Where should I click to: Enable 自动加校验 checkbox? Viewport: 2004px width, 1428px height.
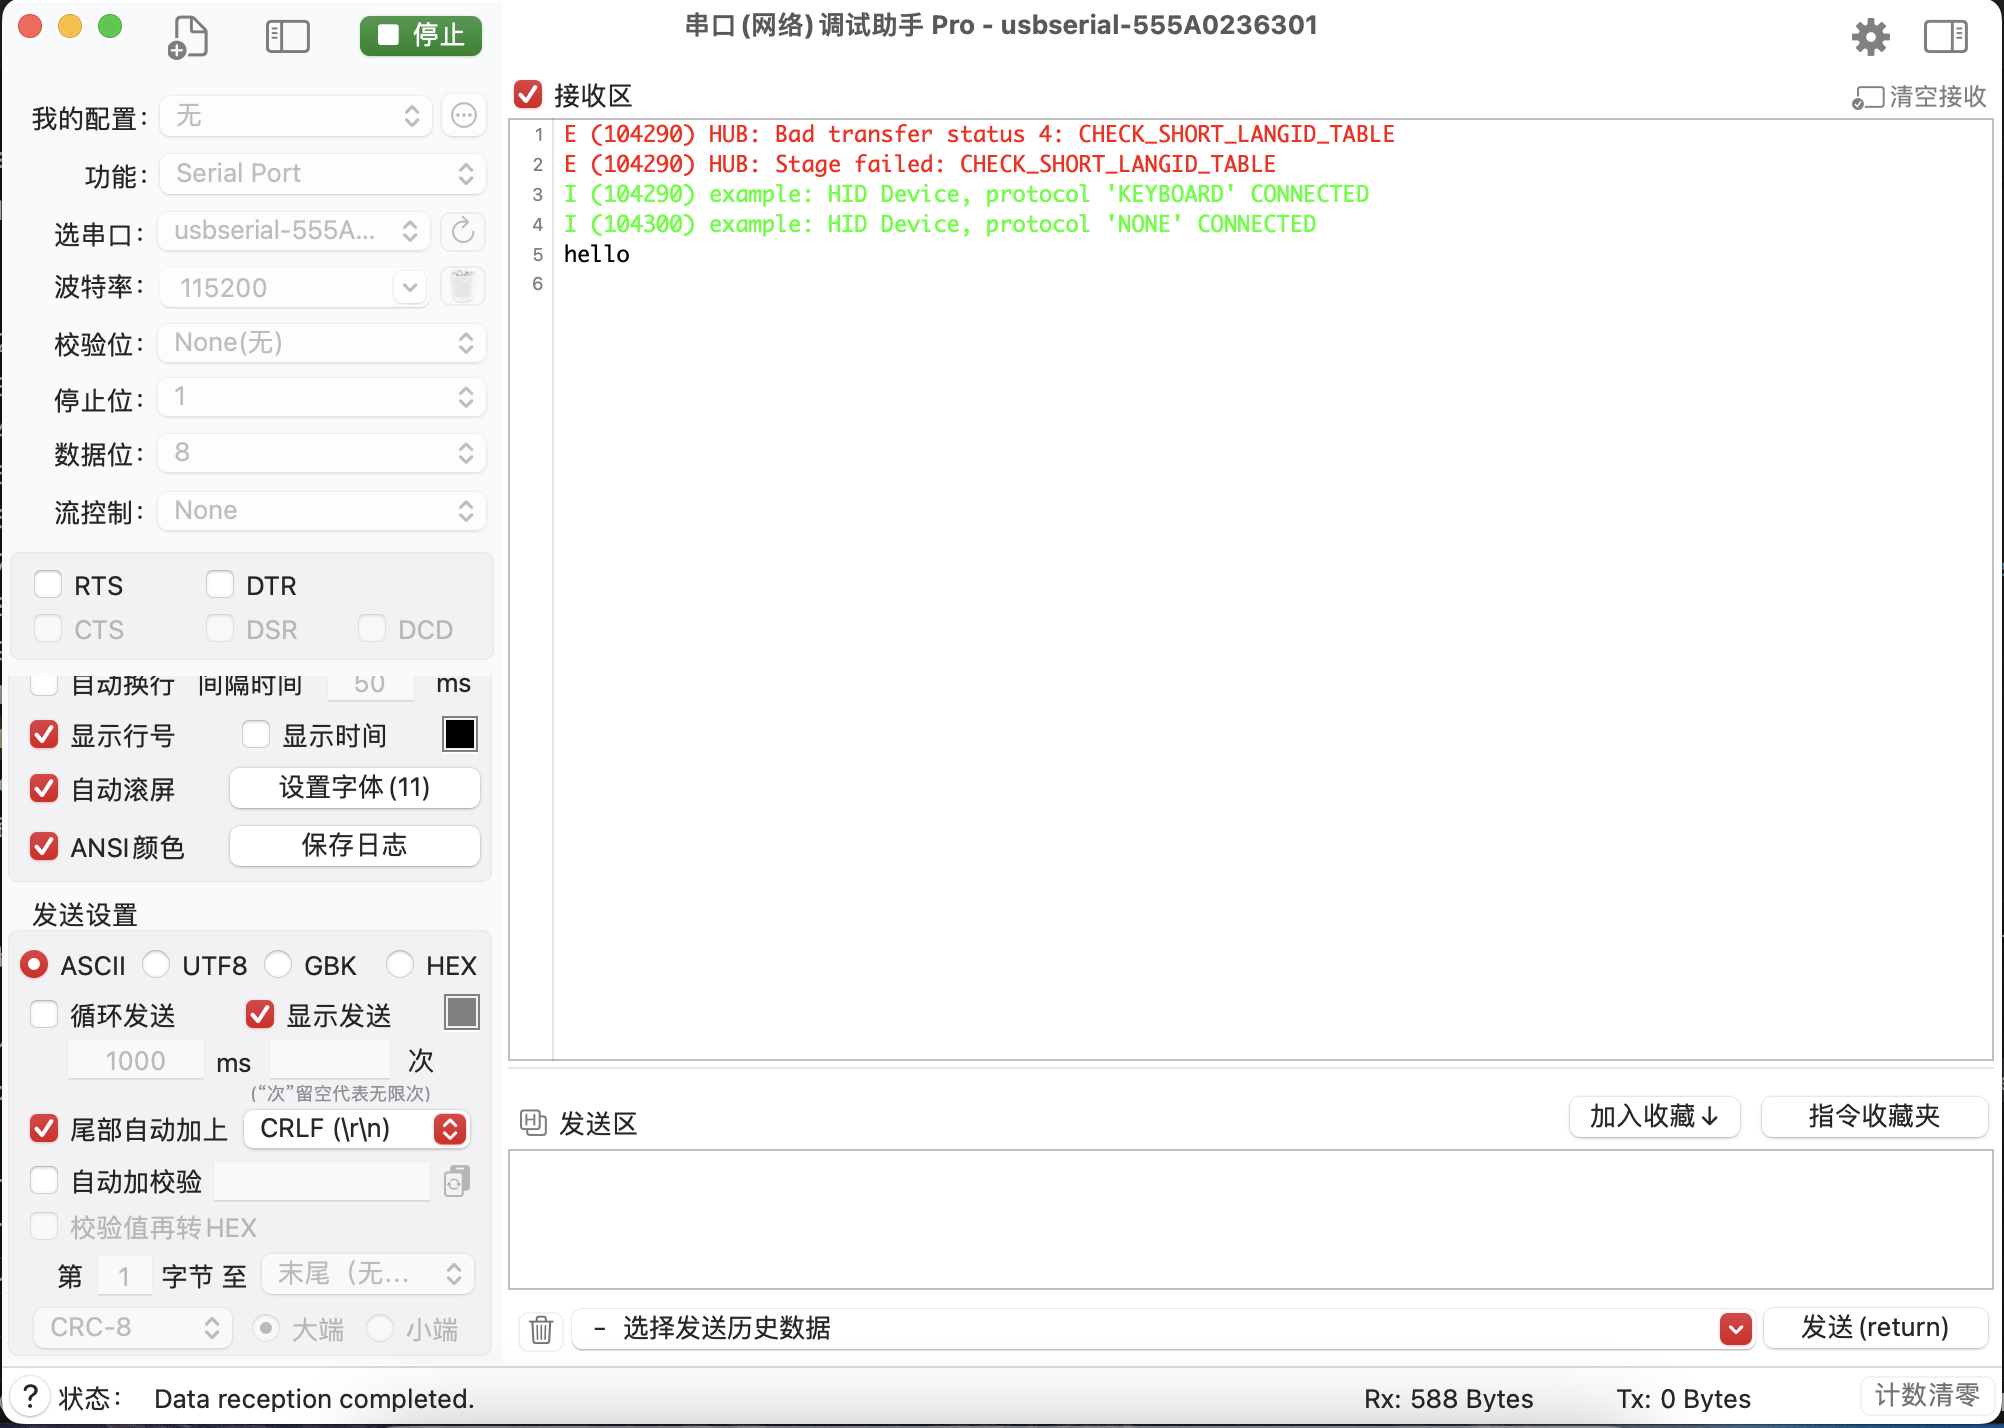(x=44, y=1181)
